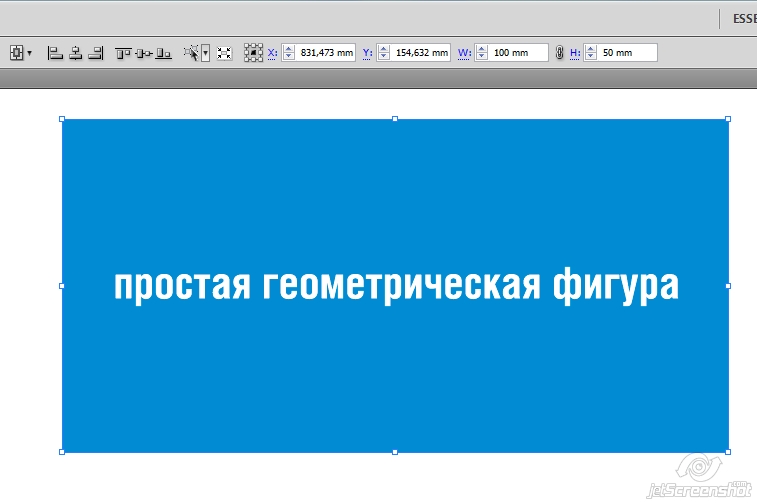
Task: Toggle Constrain Width and Height Proportions link
Action: (x=559, y=53)
